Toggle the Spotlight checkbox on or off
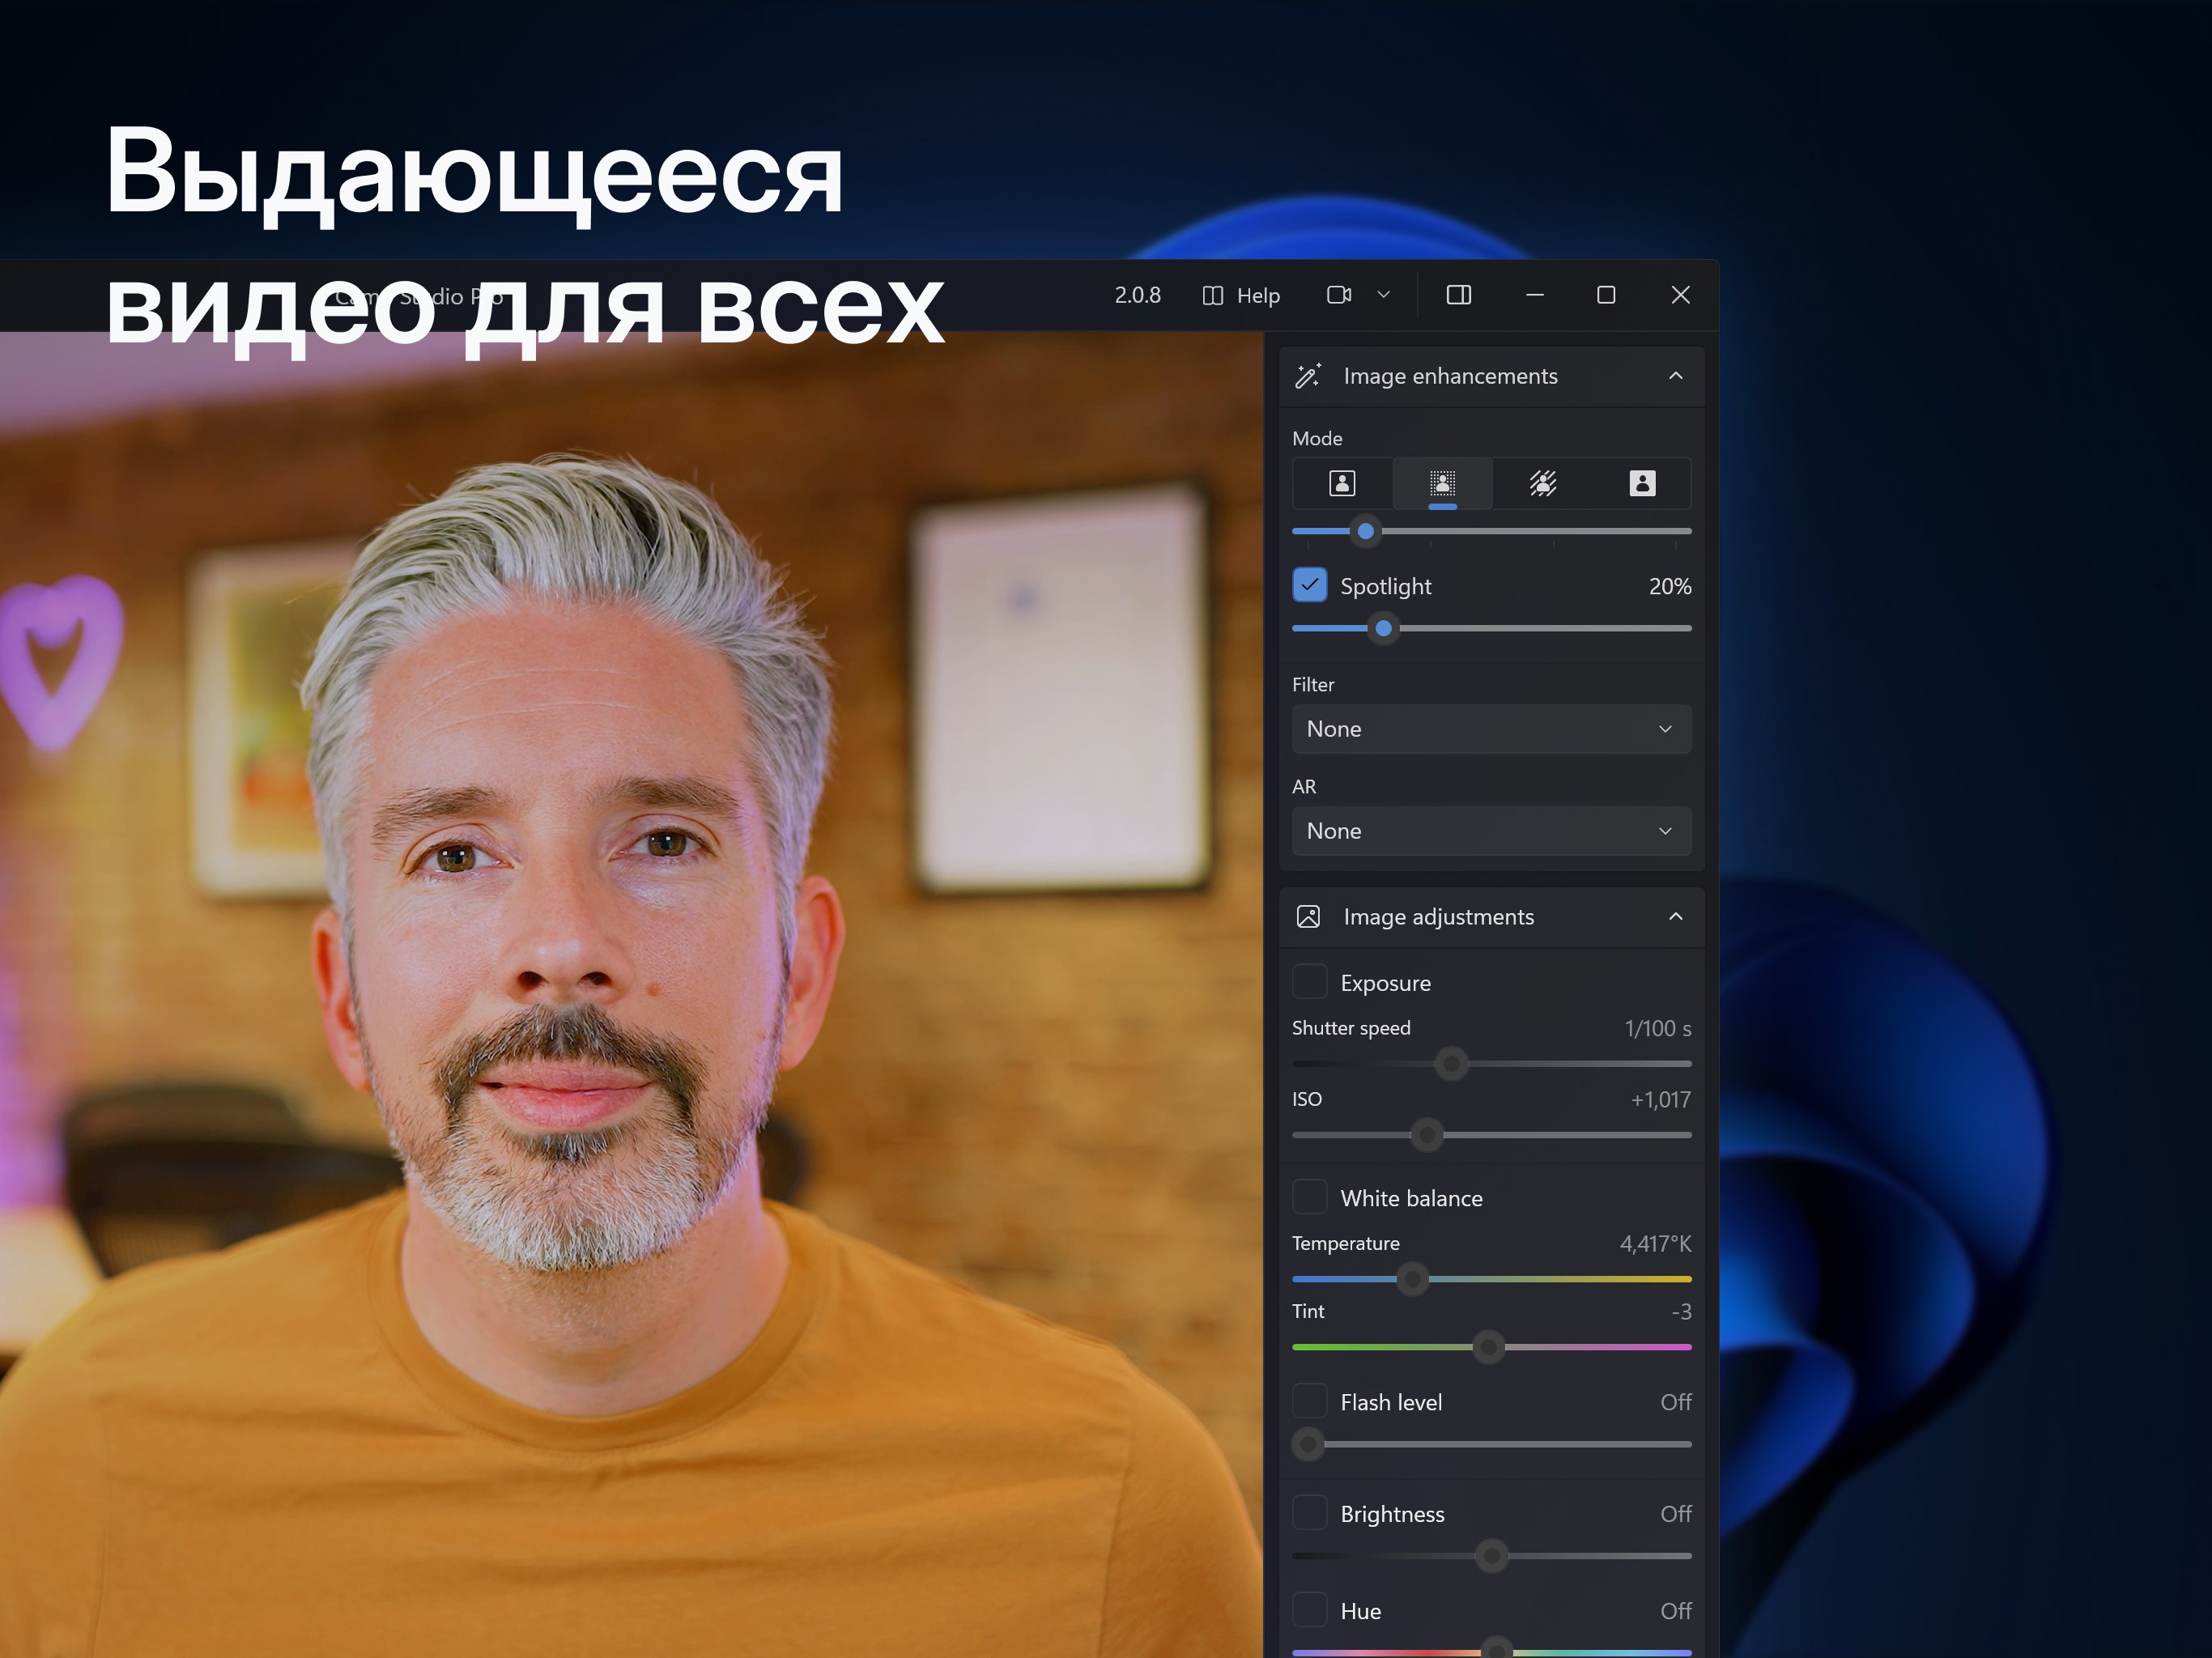Screen dimensions: 2212x1658 1310,584
